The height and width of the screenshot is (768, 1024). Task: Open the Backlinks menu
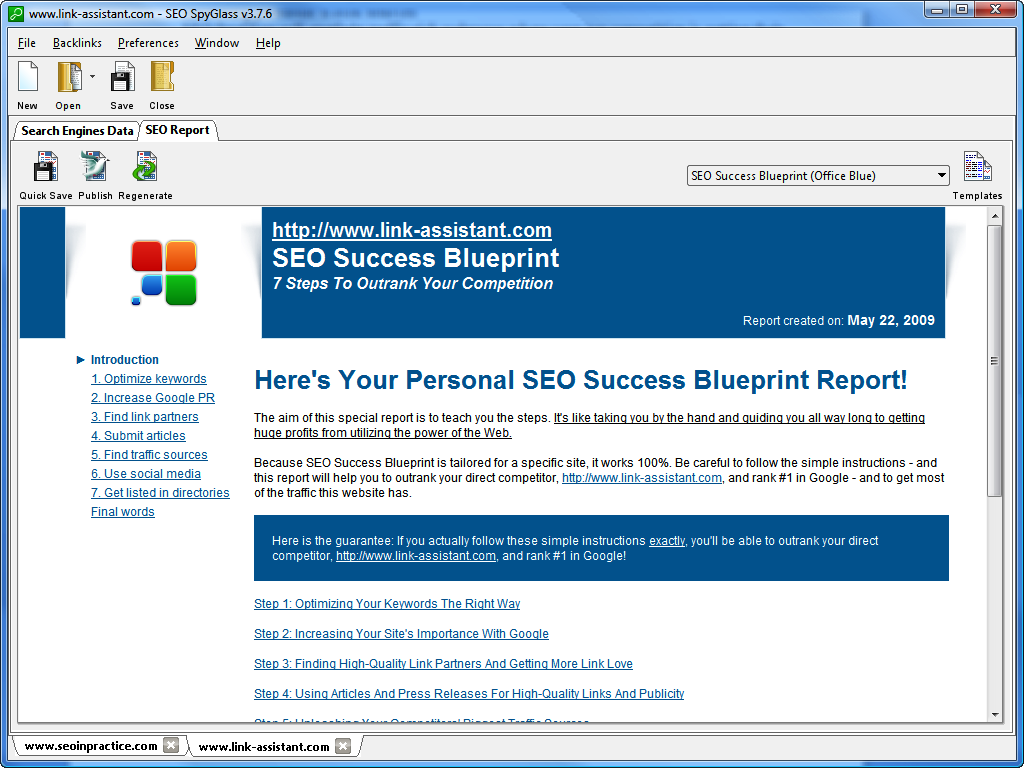coord(77,43)
